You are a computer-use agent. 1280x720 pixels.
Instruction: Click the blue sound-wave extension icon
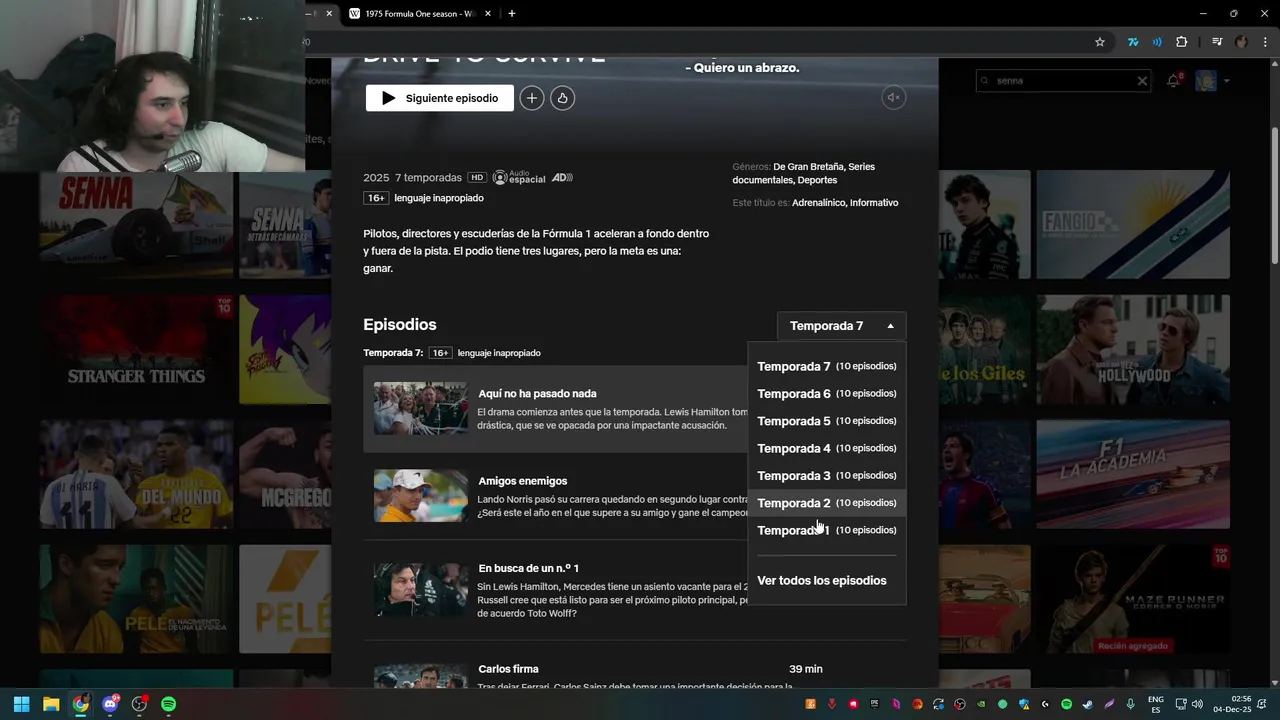1157,42
